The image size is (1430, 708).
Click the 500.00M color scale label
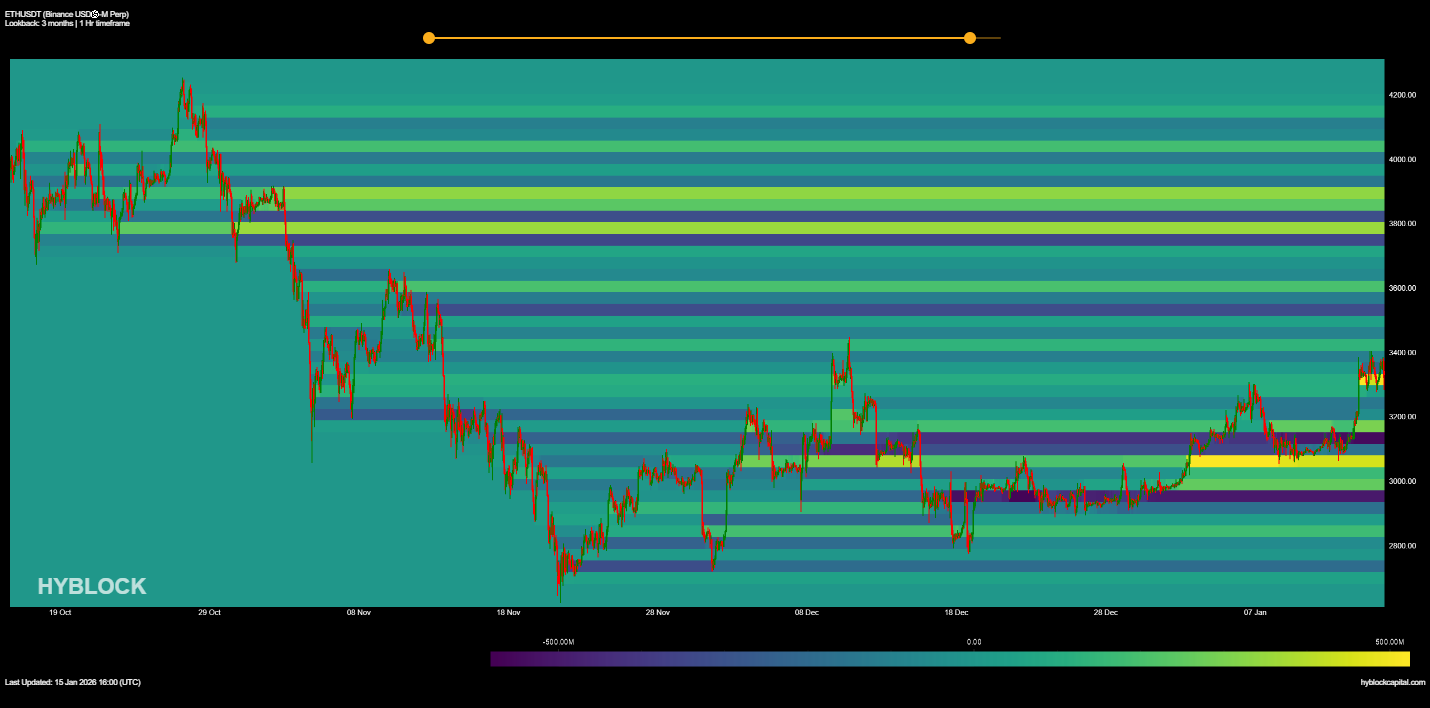pos(1390,642)
